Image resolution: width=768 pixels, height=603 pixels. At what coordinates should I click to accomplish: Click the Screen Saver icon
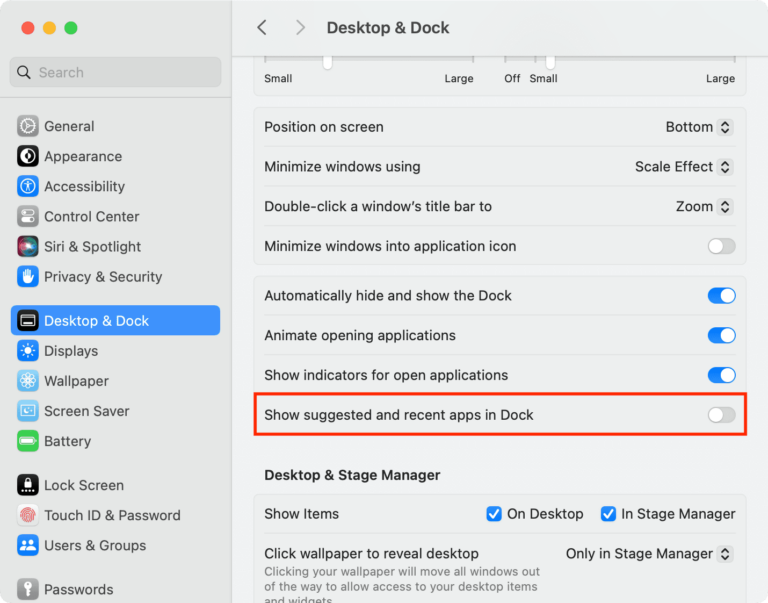(x=28, y=411)
